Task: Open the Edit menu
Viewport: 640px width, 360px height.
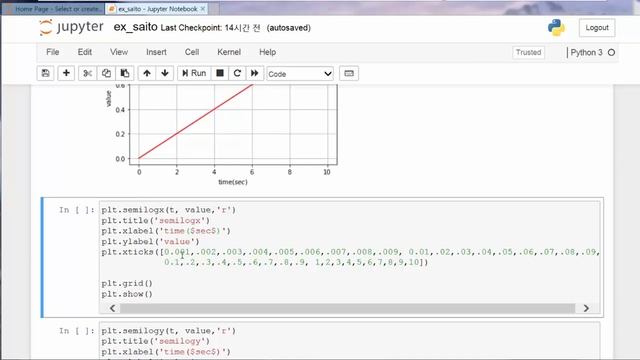Action: pos(84,52)
